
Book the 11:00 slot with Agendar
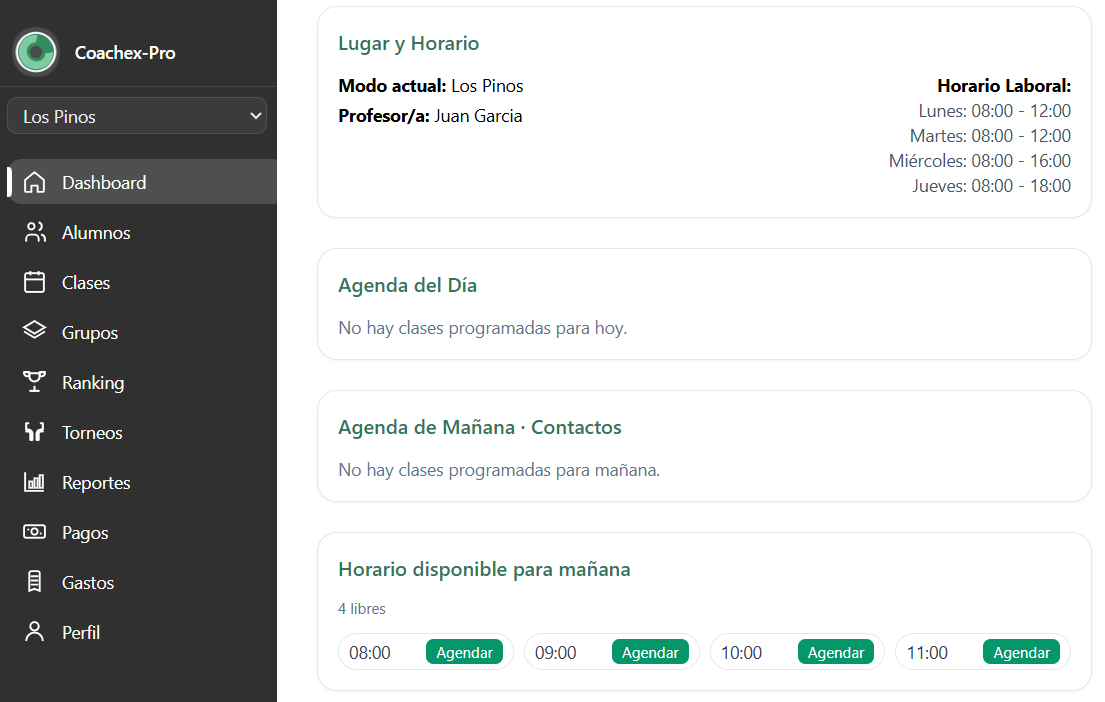point(1021,652)
